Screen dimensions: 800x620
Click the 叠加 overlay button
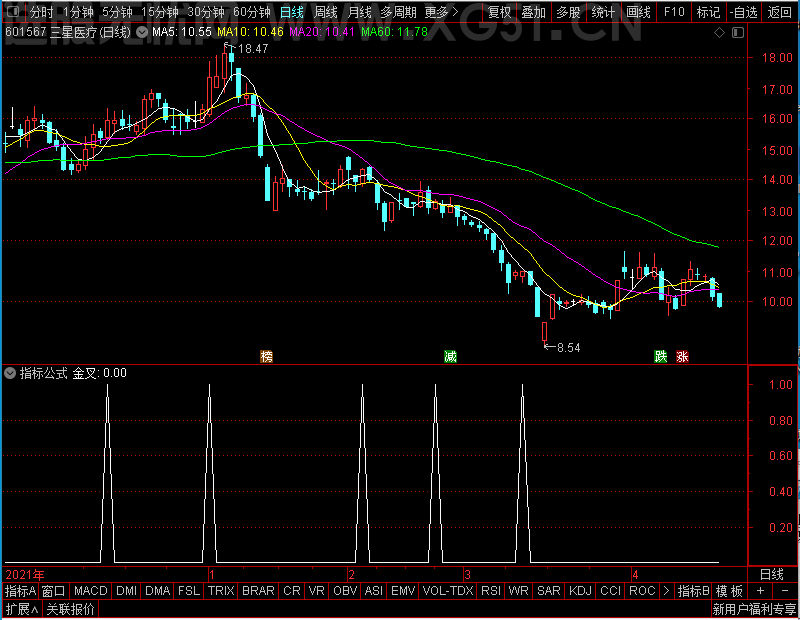click(x=534, y=12)
